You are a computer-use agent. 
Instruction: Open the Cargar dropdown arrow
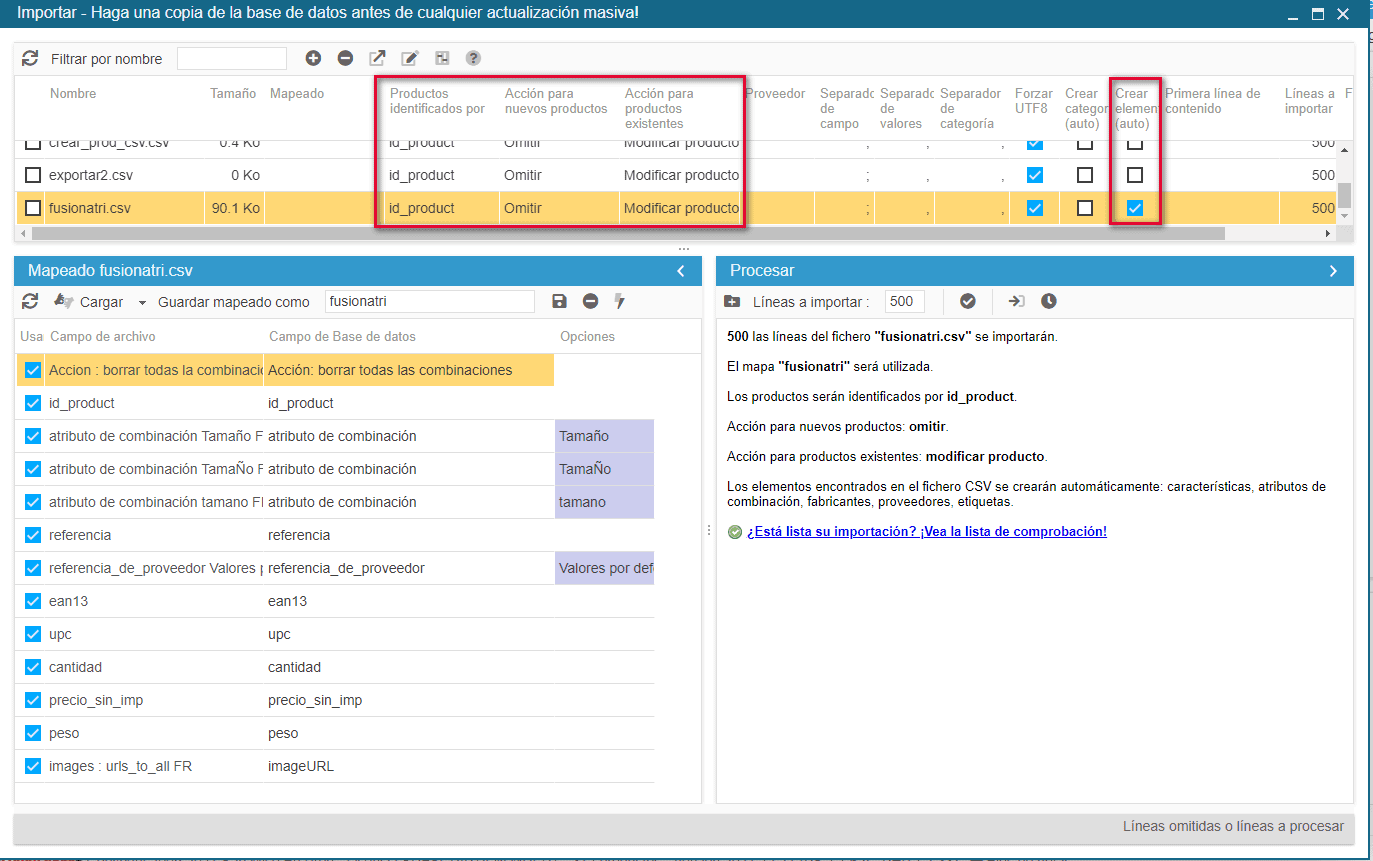pos(142,302)
